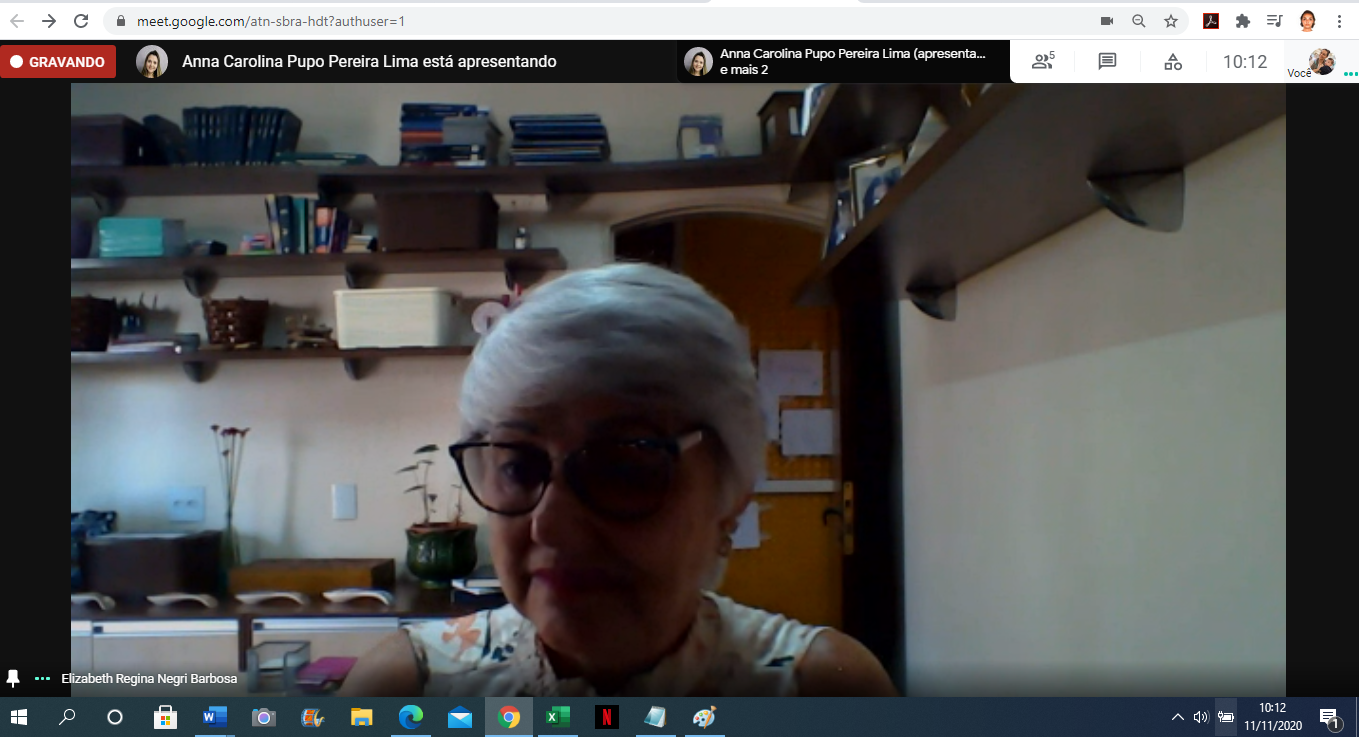Viewport: 1359px width, 737px height.
Task: Click the camera permission icon in address bar
Action: [x=1107, y=21]
